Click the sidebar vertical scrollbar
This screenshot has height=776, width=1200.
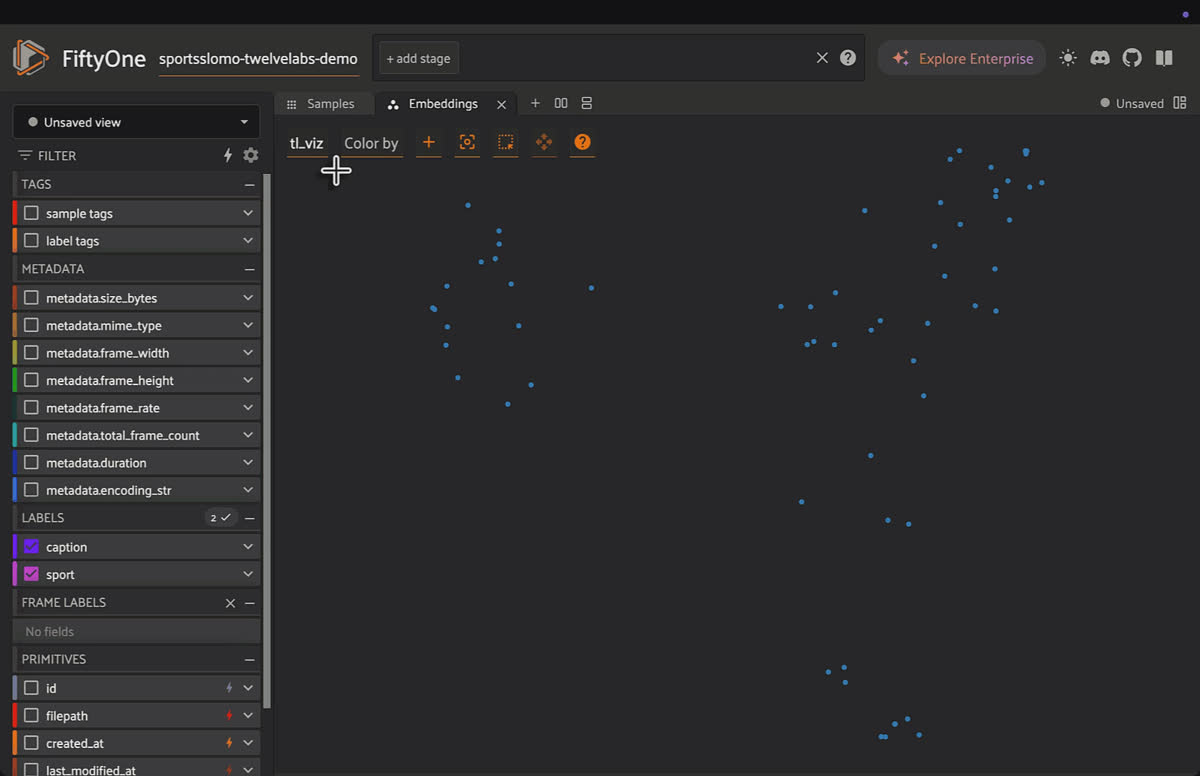267,440
